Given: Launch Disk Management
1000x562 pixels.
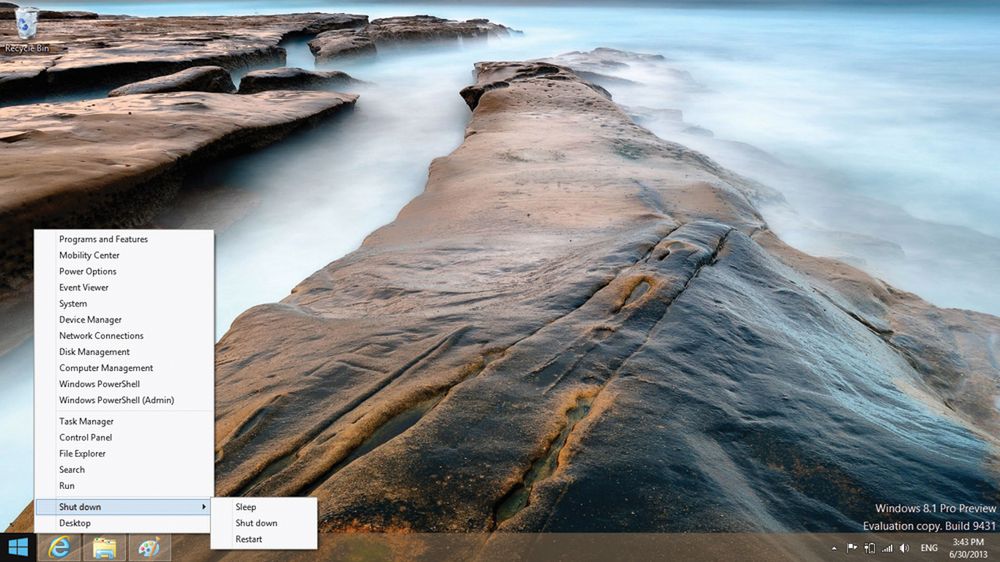Looking at the screenshot, I should coord(124,351).
